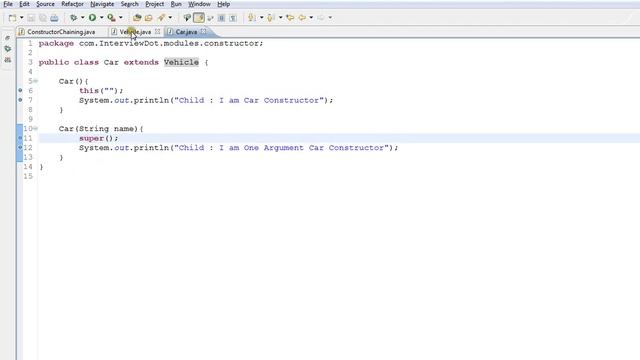Open the Edit menu
This screenshot has height=360, width=640.
click(x=24, y=4)
